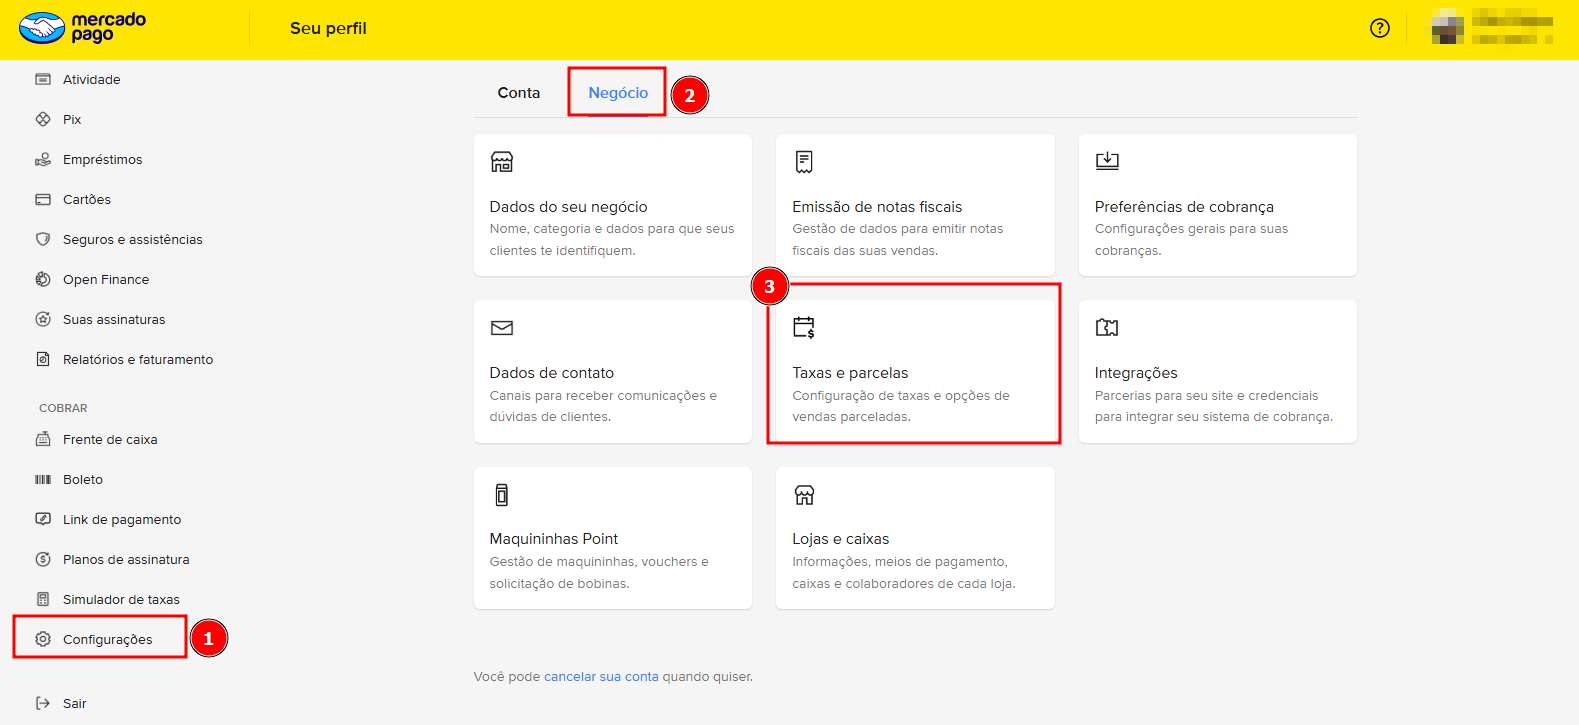The width and height of the screenshot is (1579, 725).
Task: Open the help question mark icon
Action: [1380, 28]
